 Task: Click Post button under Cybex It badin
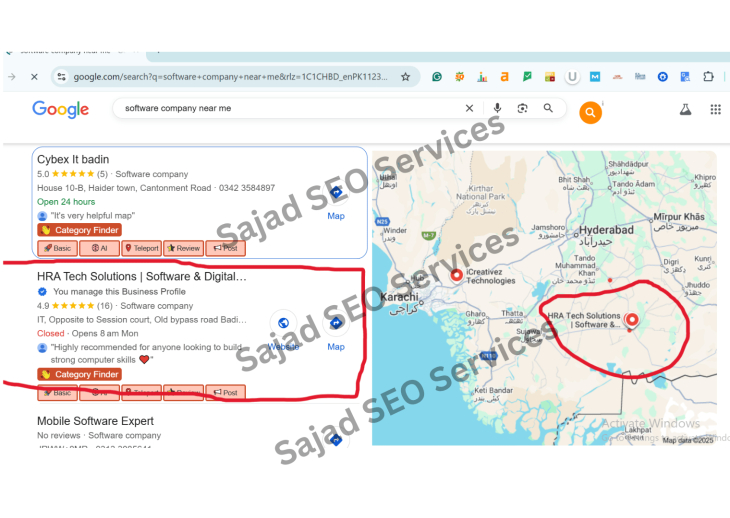click(x=225, y=248)
